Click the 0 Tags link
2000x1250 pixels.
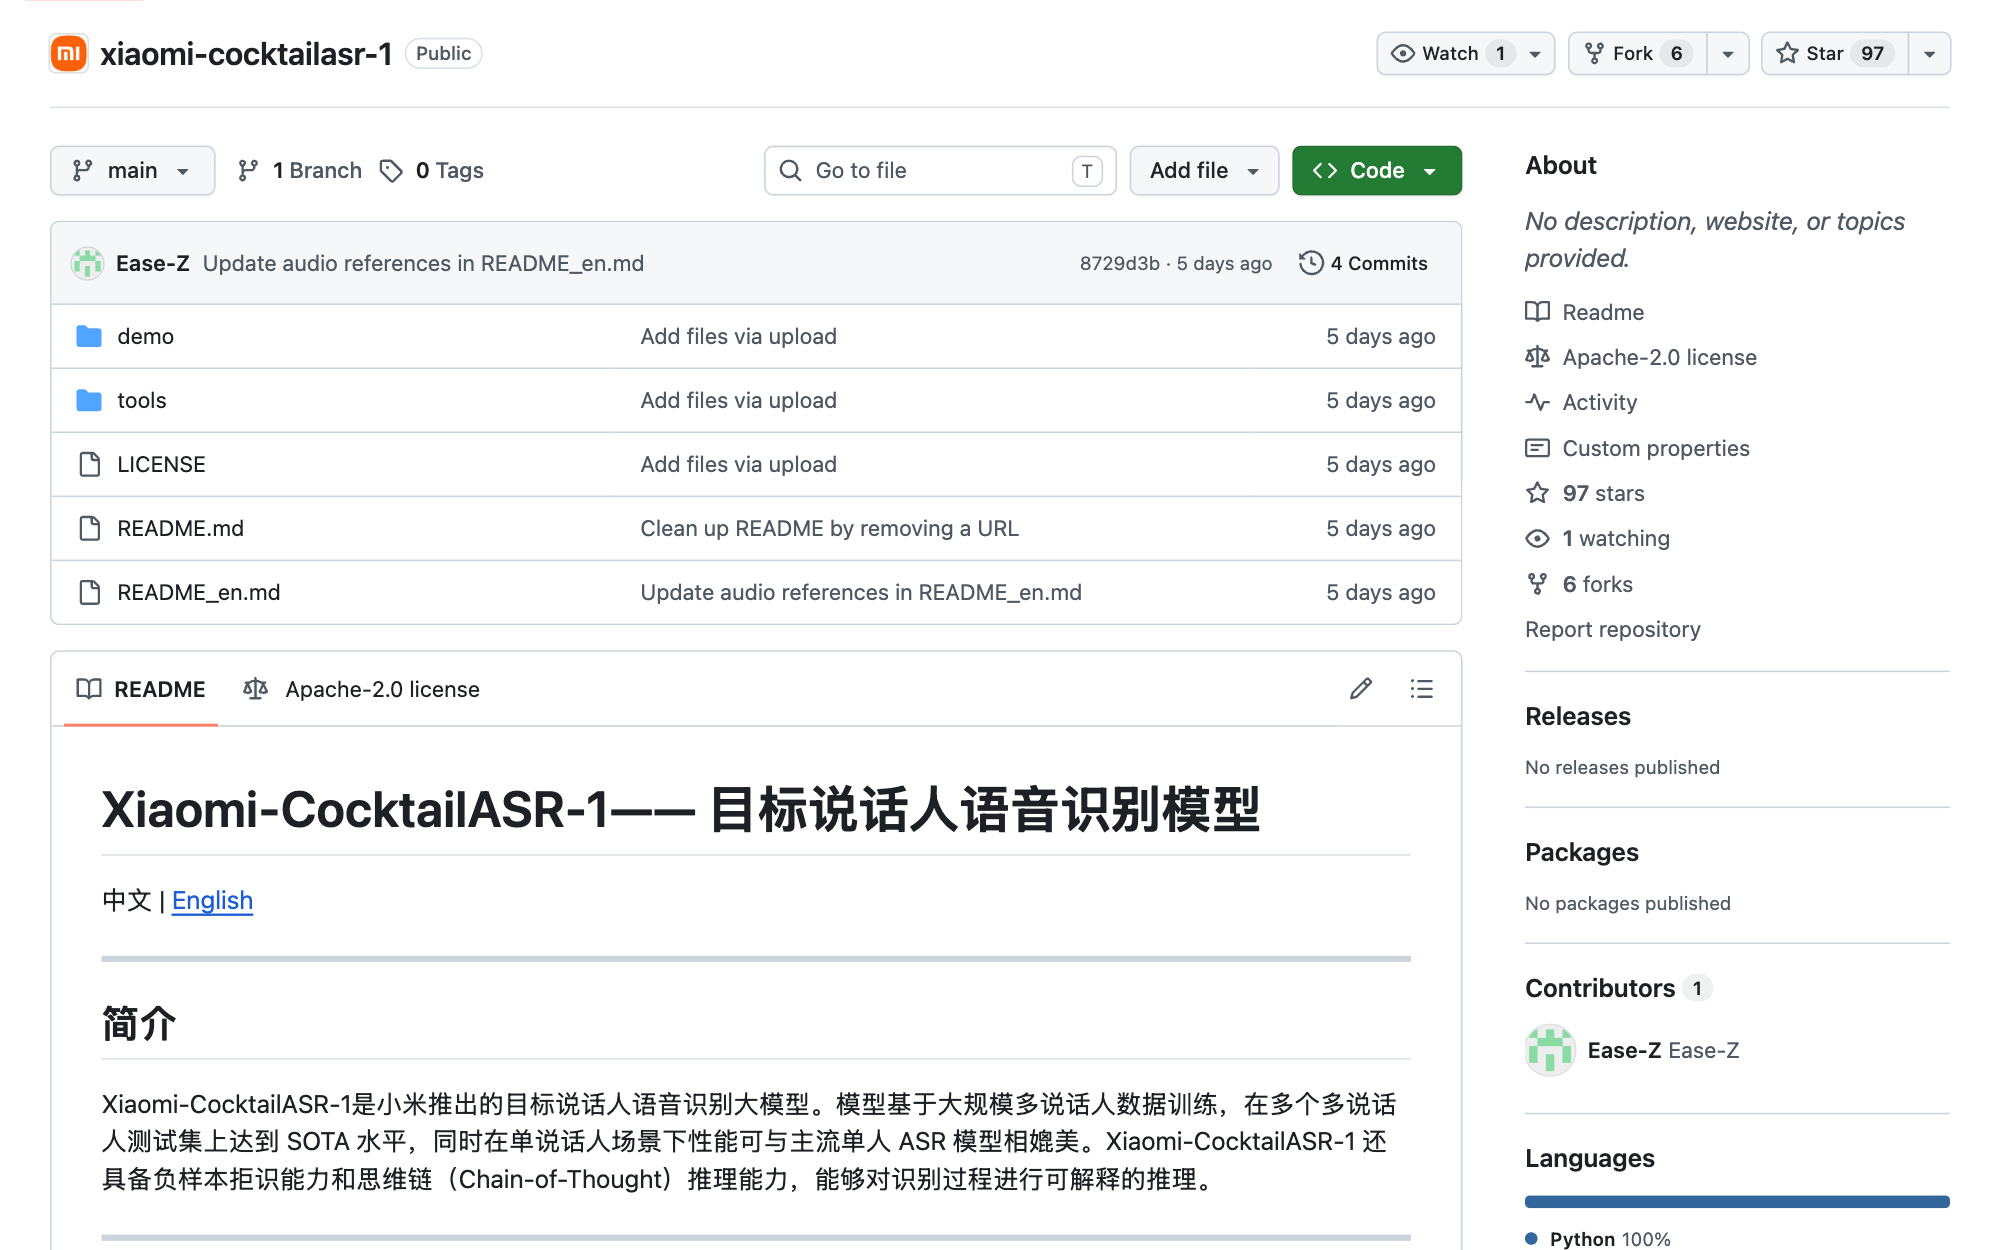coord(432,171)
